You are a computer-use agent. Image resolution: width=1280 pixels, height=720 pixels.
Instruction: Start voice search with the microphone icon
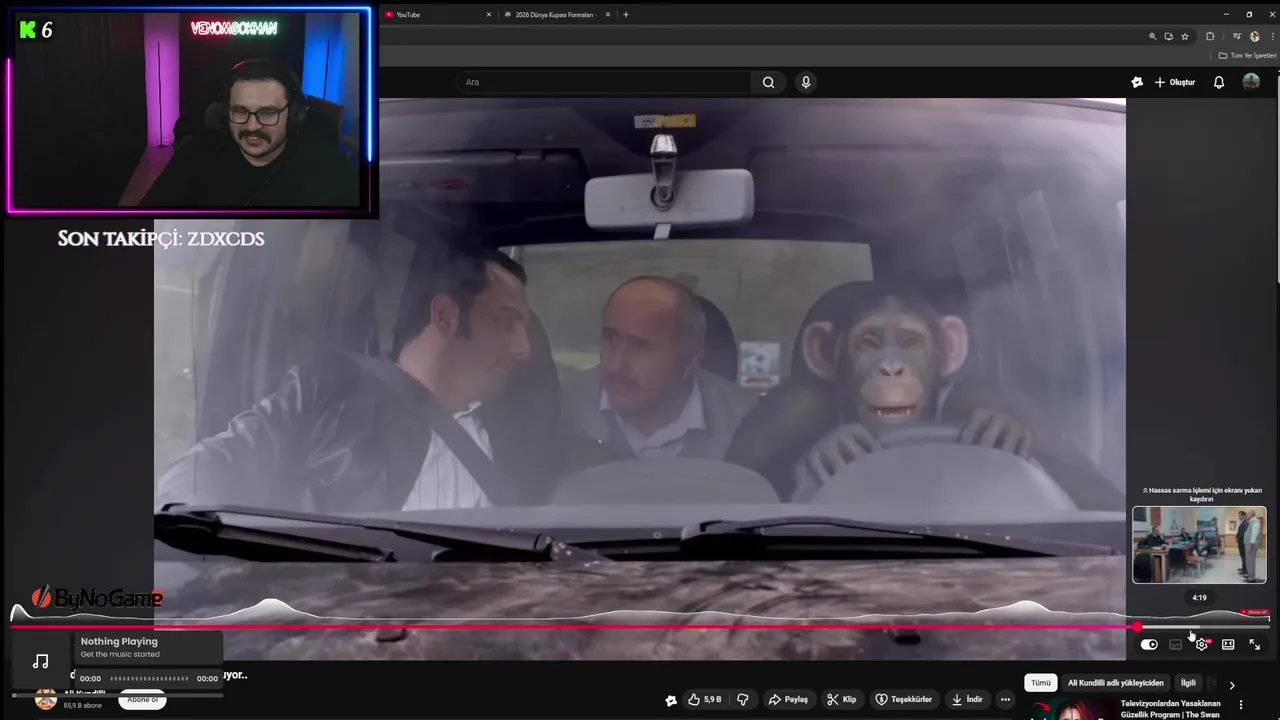point(806,82)
